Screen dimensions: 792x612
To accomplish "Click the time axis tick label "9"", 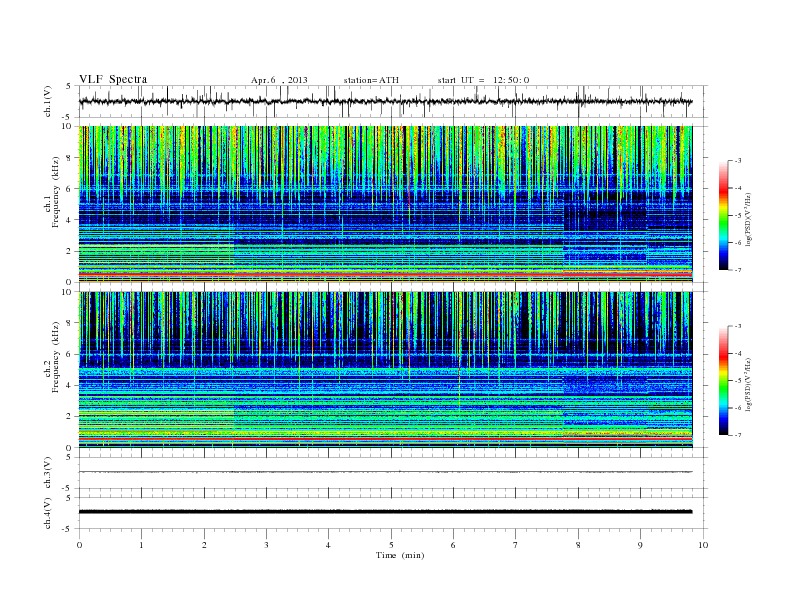I will pyautogui.click(x=640, y=545).
